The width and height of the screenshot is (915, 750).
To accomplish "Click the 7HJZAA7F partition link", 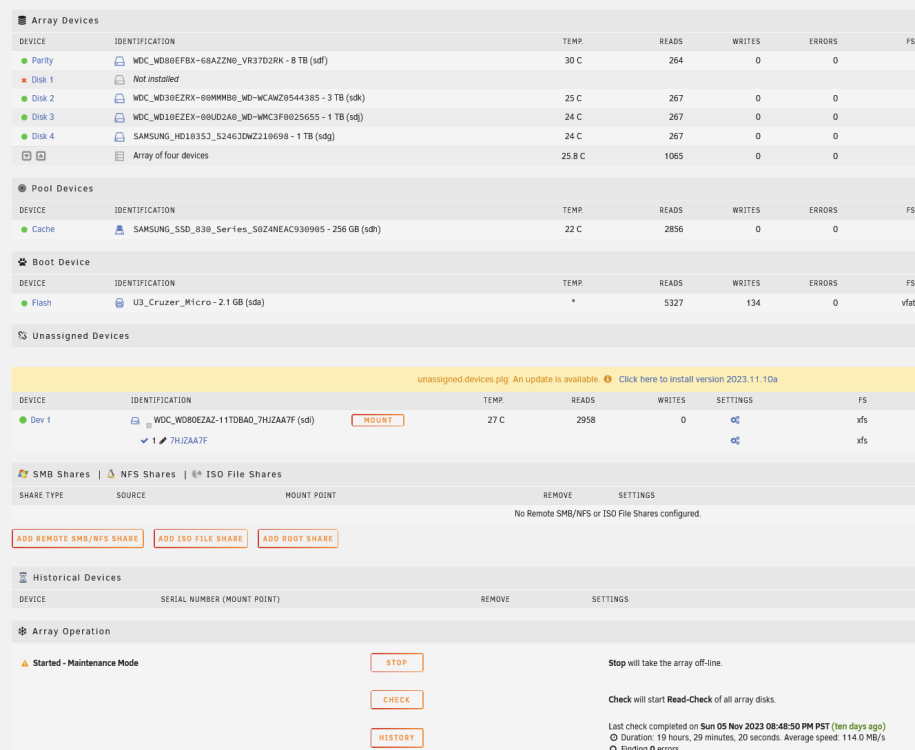I will pyautogui.click(x=188, y=441).
